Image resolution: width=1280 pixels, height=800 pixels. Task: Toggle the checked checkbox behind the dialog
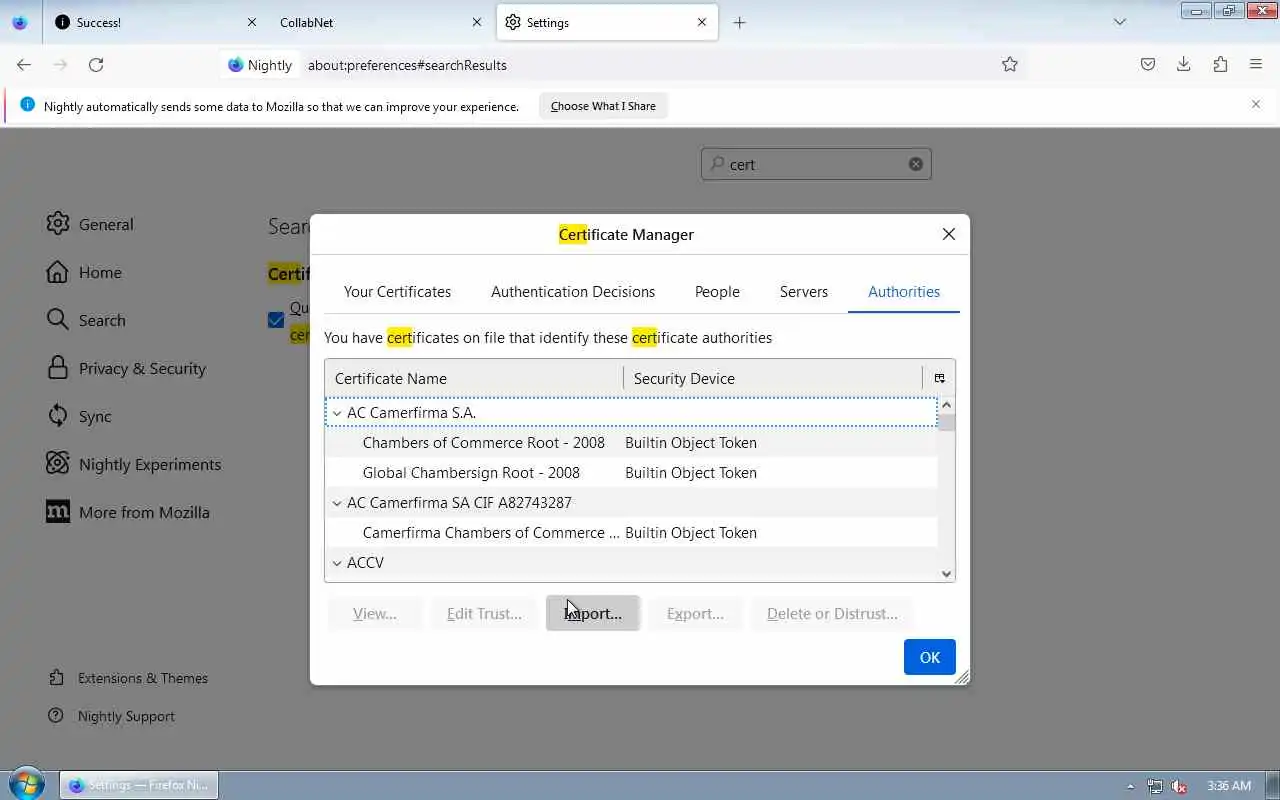click(276, 320)
